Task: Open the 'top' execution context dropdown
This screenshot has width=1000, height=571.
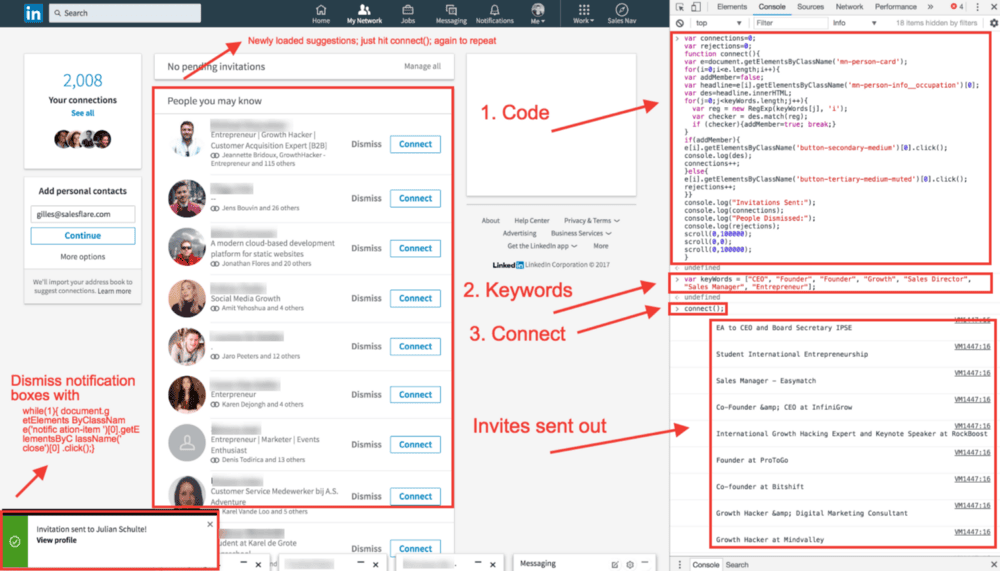Action: click(719, 23)
